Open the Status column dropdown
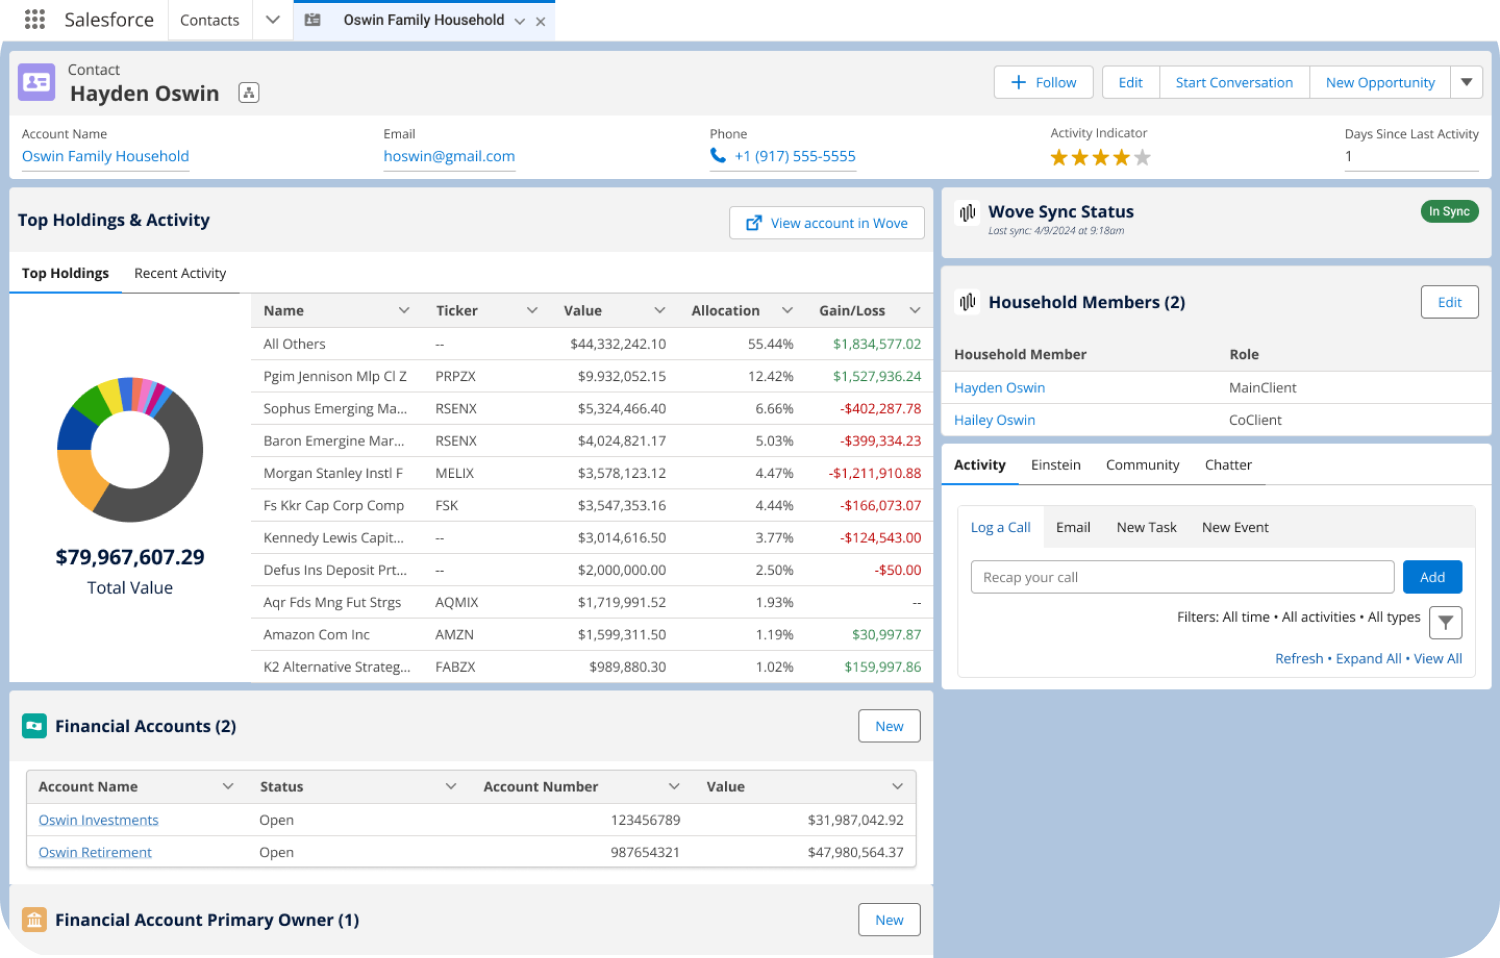1500x958 pixels. pyautogui.click(x=451, y=786)
